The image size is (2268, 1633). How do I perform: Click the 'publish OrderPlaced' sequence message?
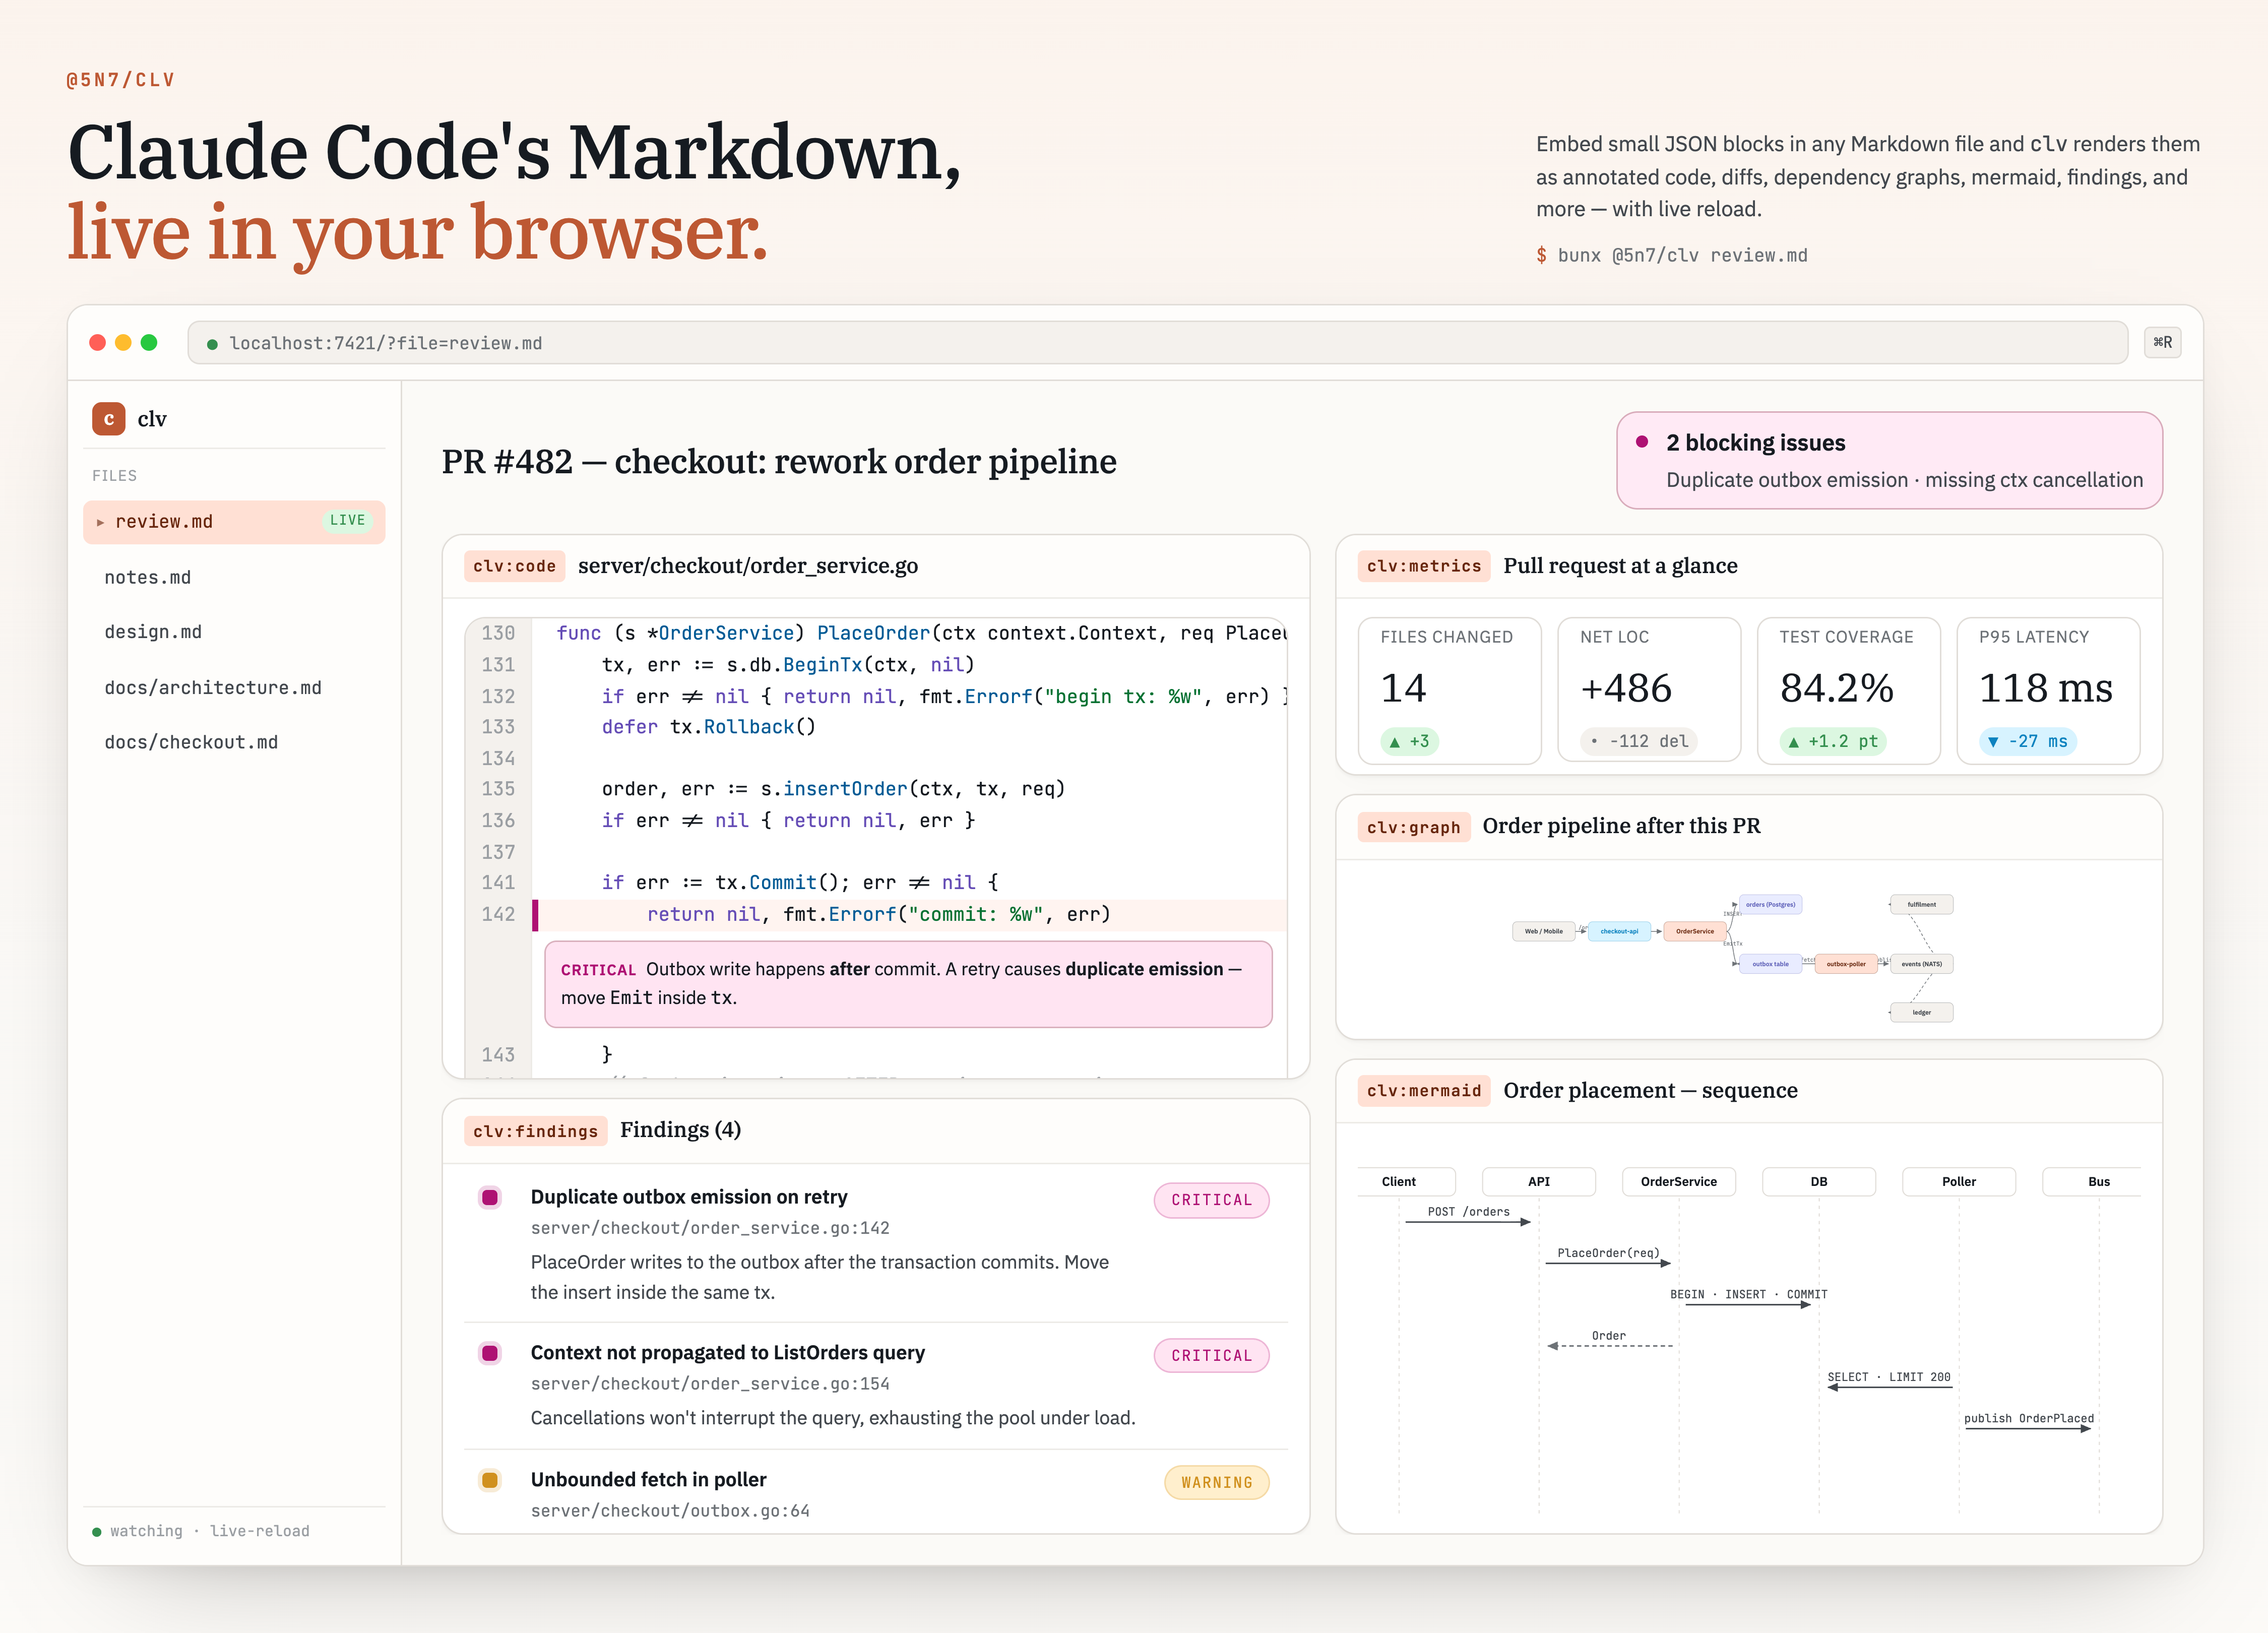coord(2029,1419)
